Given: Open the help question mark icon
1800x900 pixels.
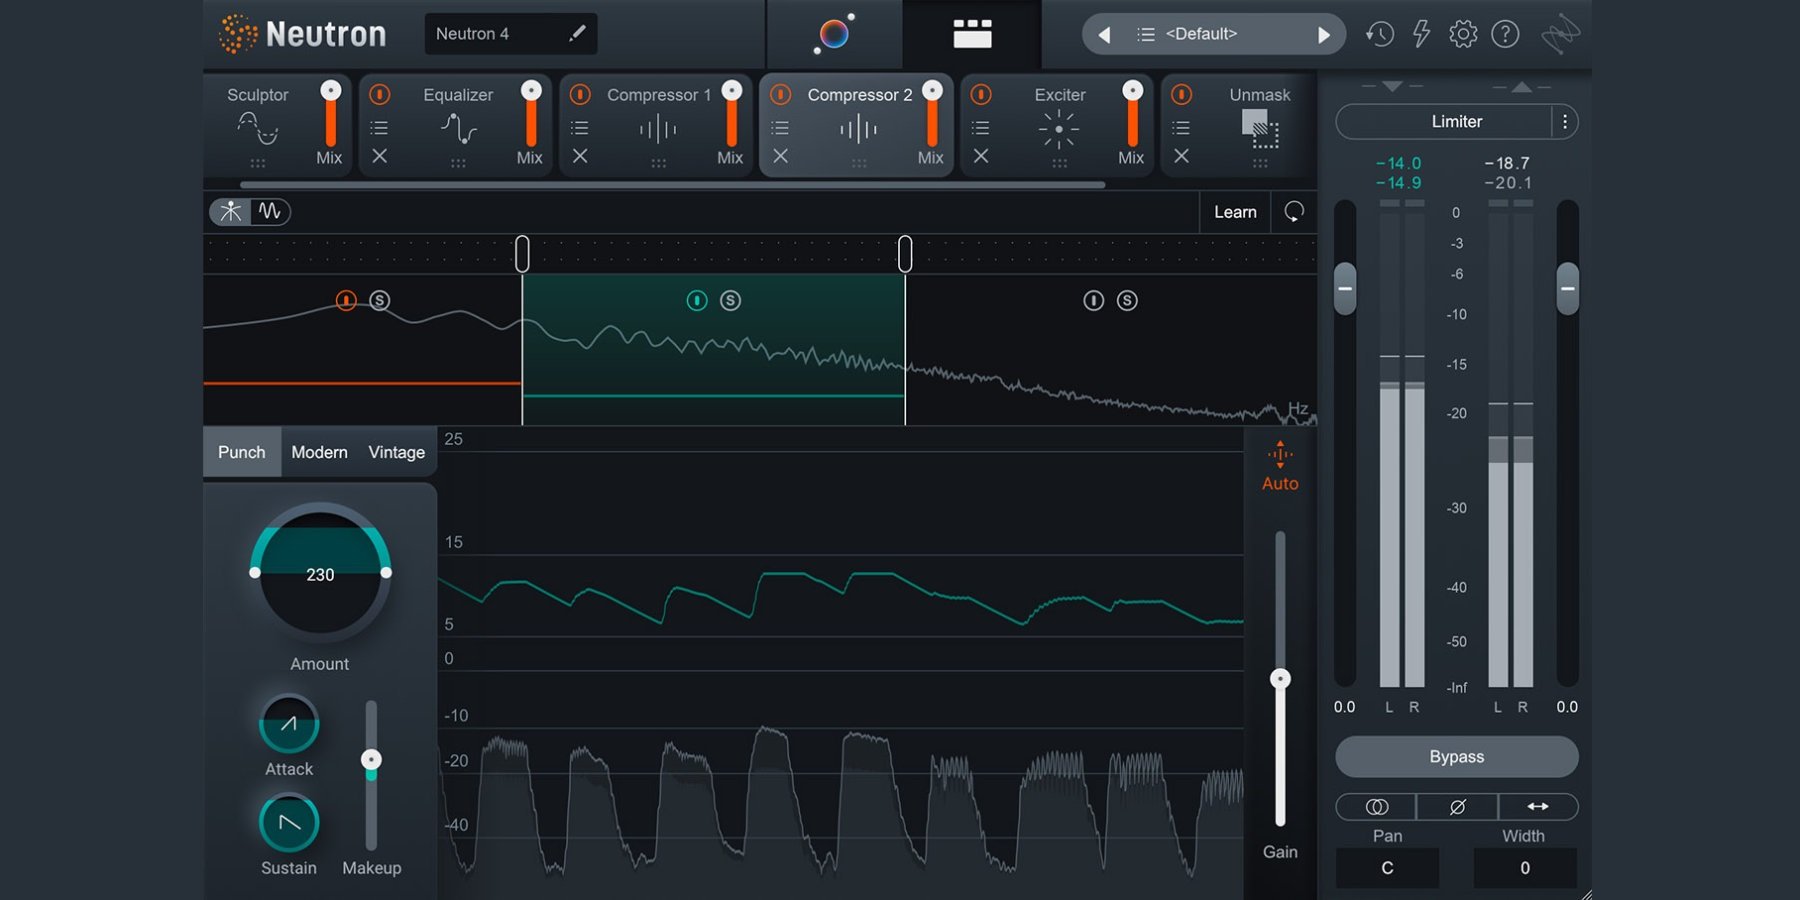Looking at the screenshot, I should pos(1505,34).
